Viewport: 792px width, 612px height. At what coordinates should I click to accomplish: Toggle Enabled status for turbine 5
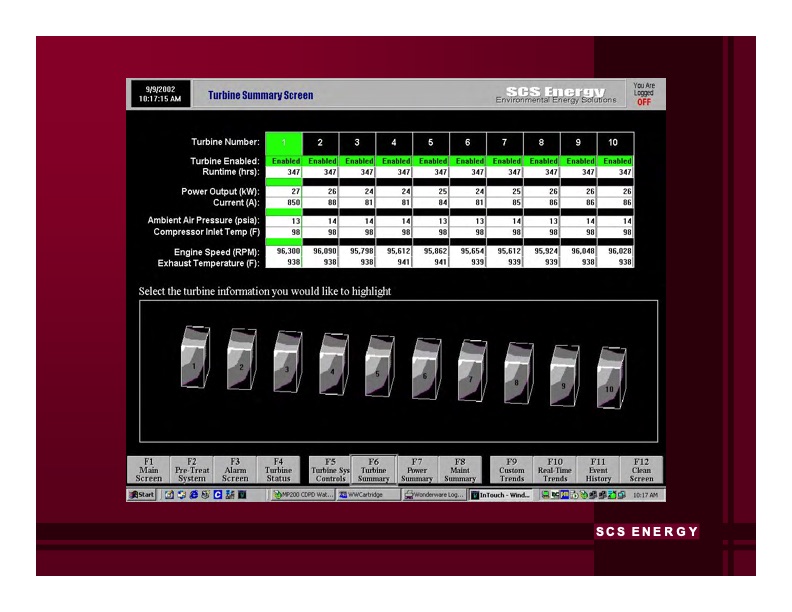click(x=431, y=161)
